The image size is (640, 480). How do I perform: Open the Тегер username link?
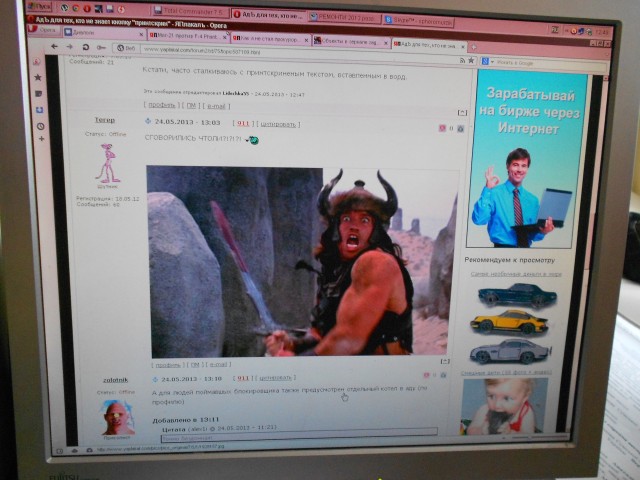click(x=105, y=120)
